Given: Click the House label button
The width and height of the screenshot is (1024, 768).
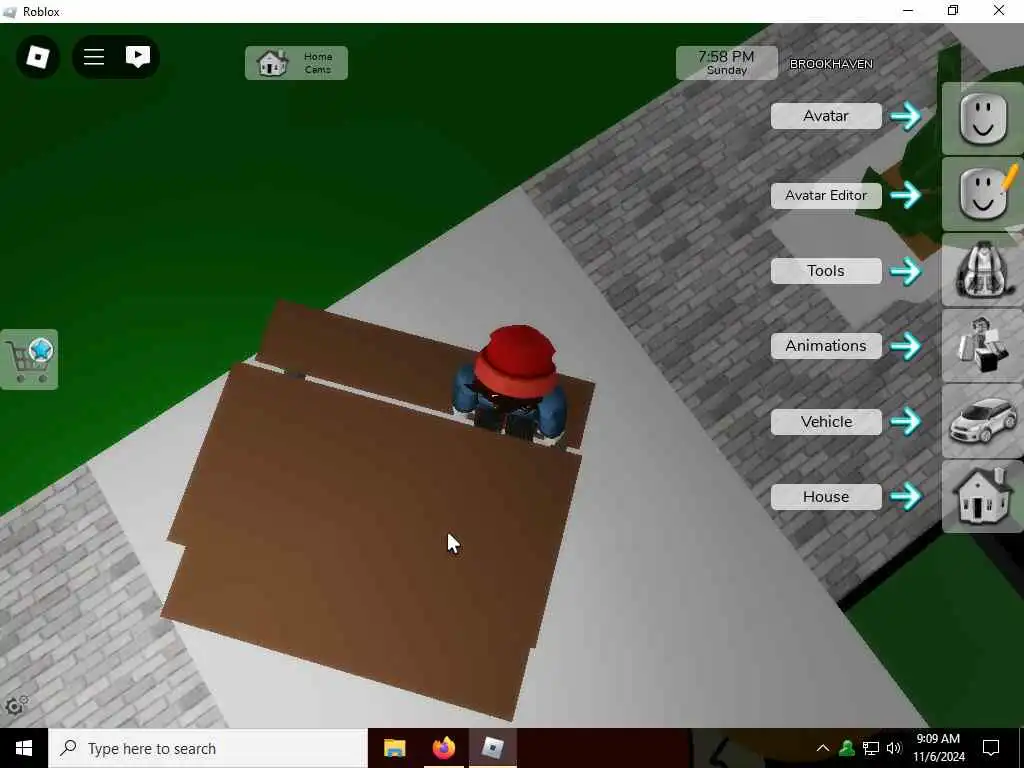Looking at the screenshot, I should [826, 497].
